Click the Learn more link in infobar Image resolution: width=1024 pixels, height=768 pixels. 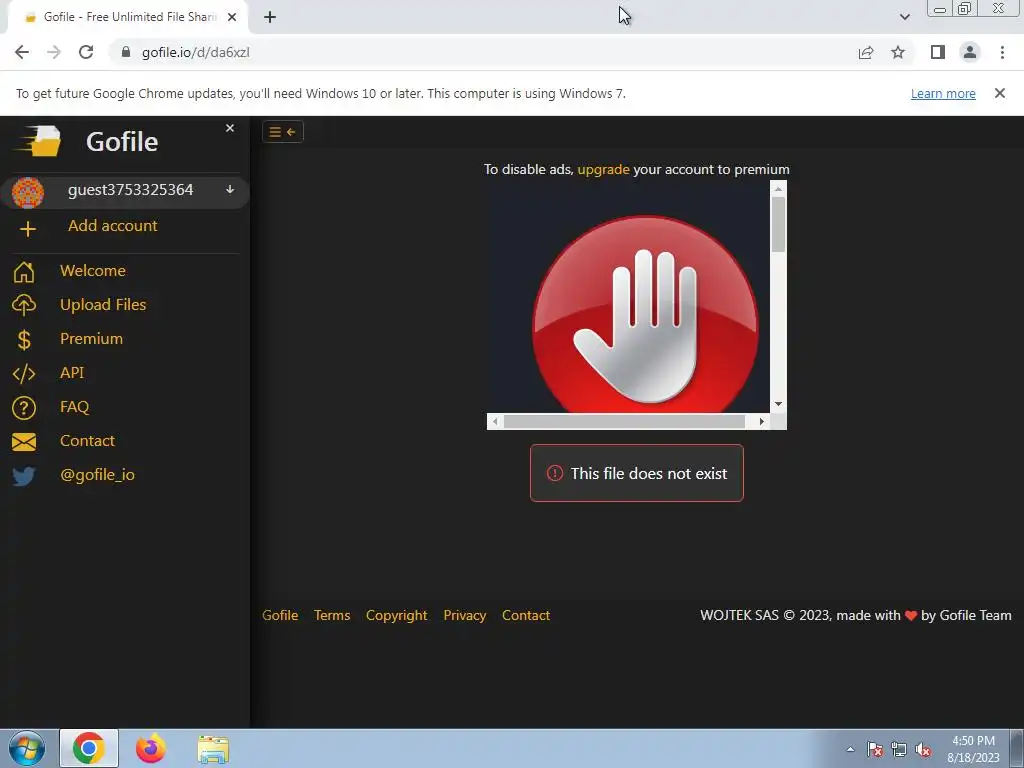point(943,93)
